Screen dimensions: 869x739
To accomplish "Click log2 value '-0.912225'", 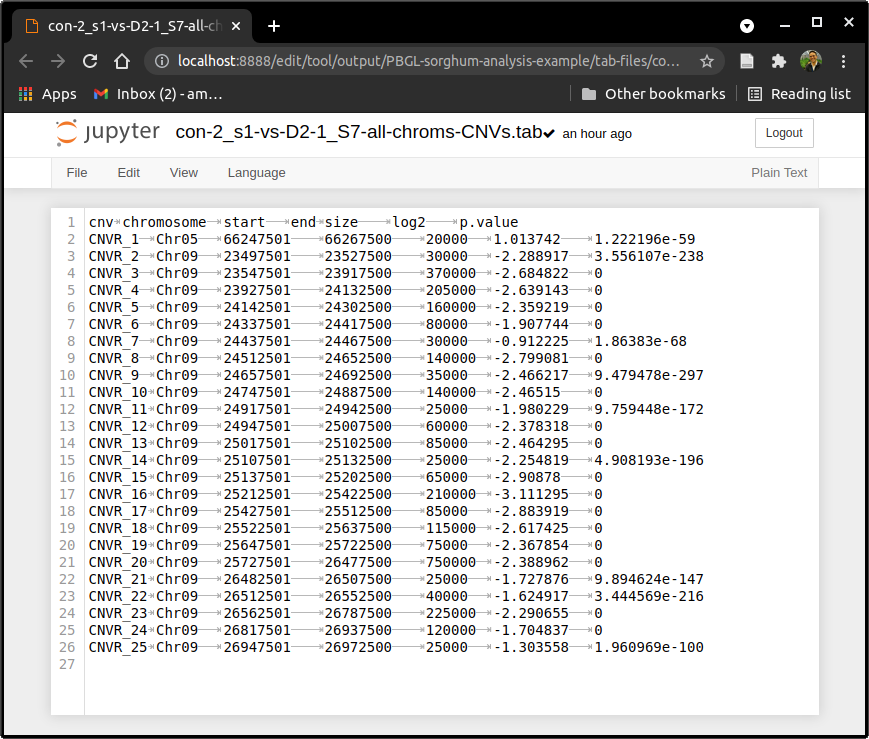I will 531,342.
